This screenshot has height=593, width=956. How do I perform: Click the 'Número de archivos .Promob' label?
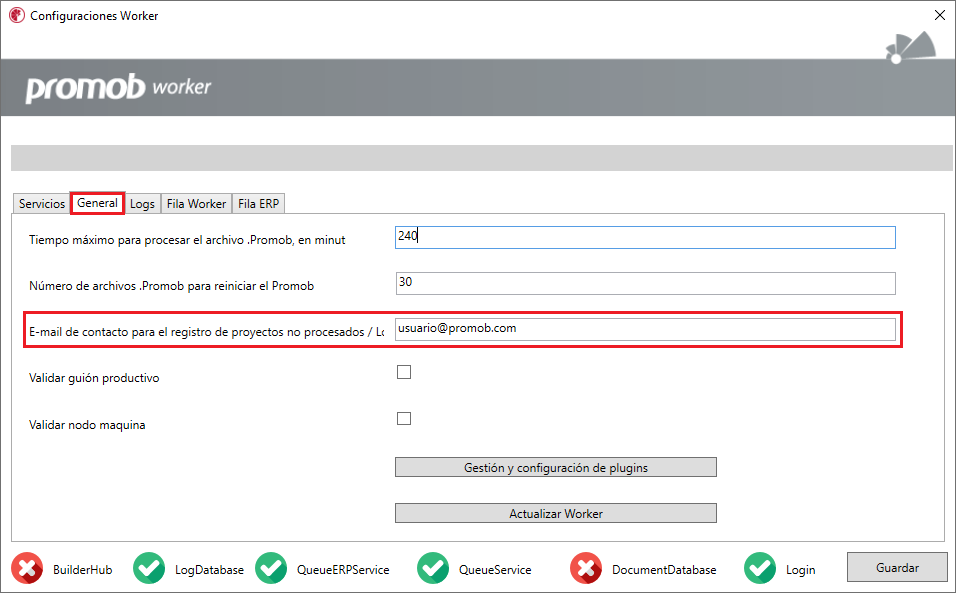pos(171,286)
